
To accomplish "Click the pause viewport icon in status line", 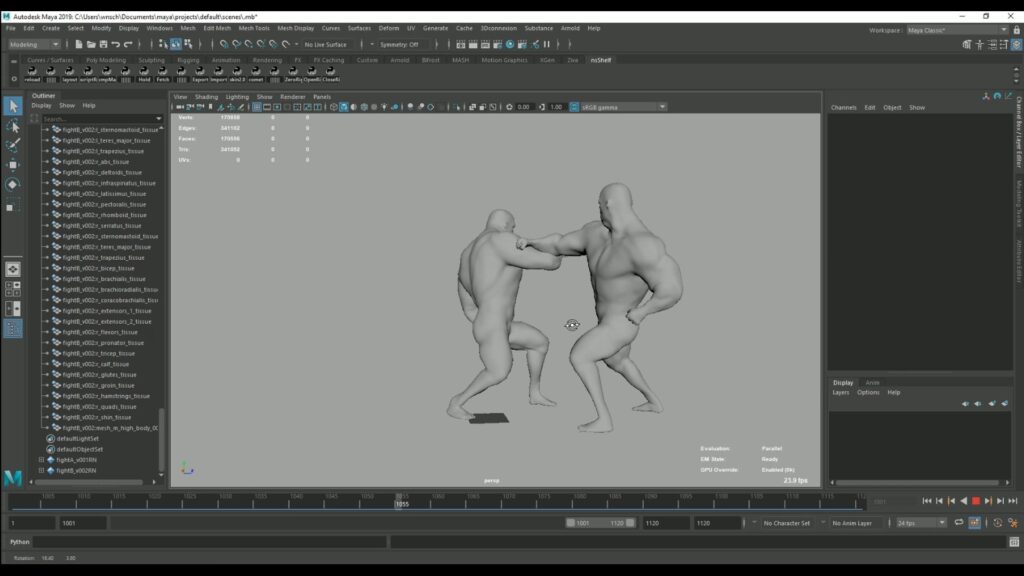I will tap(547, 44).
